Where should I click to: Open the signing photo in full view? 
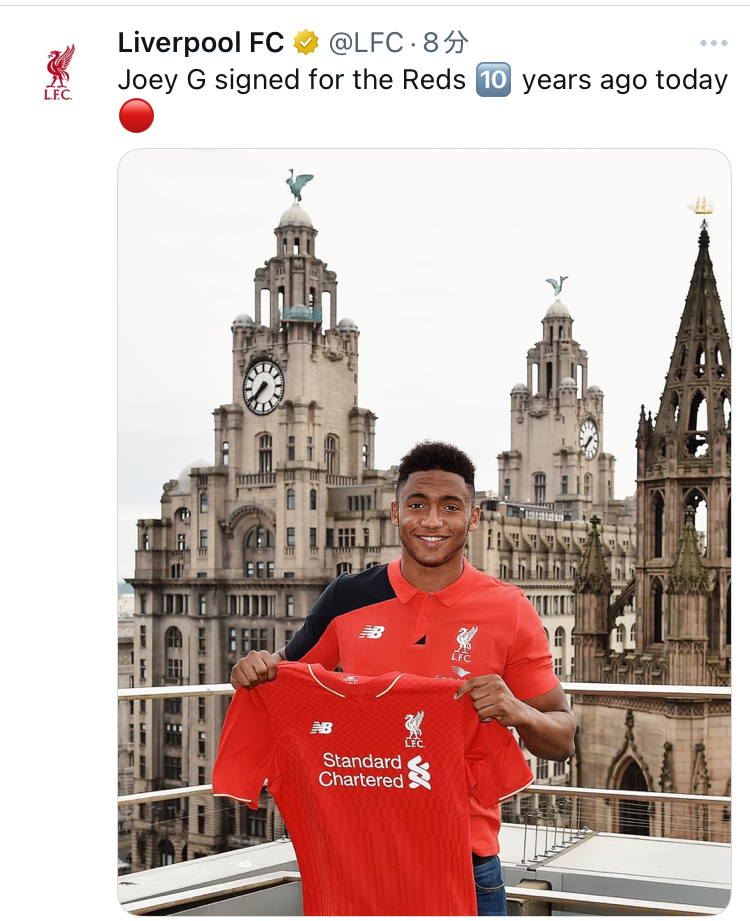coord(424,531)
